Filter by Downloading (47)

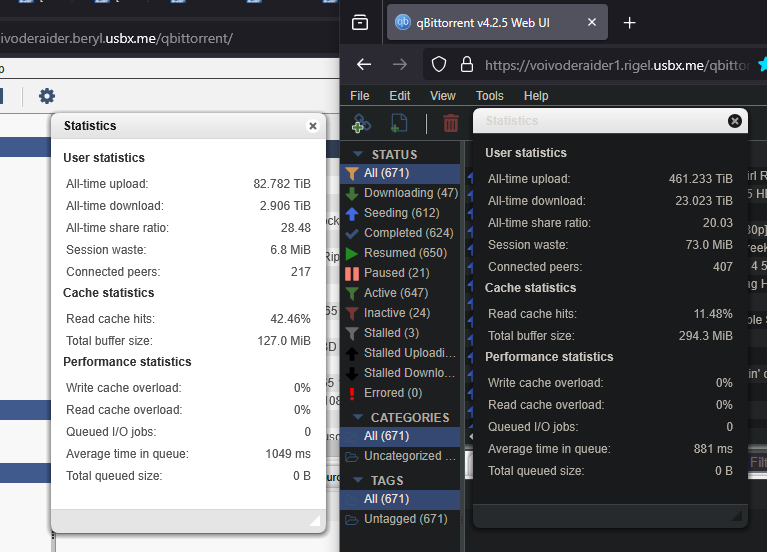click(x=400, y=193)
